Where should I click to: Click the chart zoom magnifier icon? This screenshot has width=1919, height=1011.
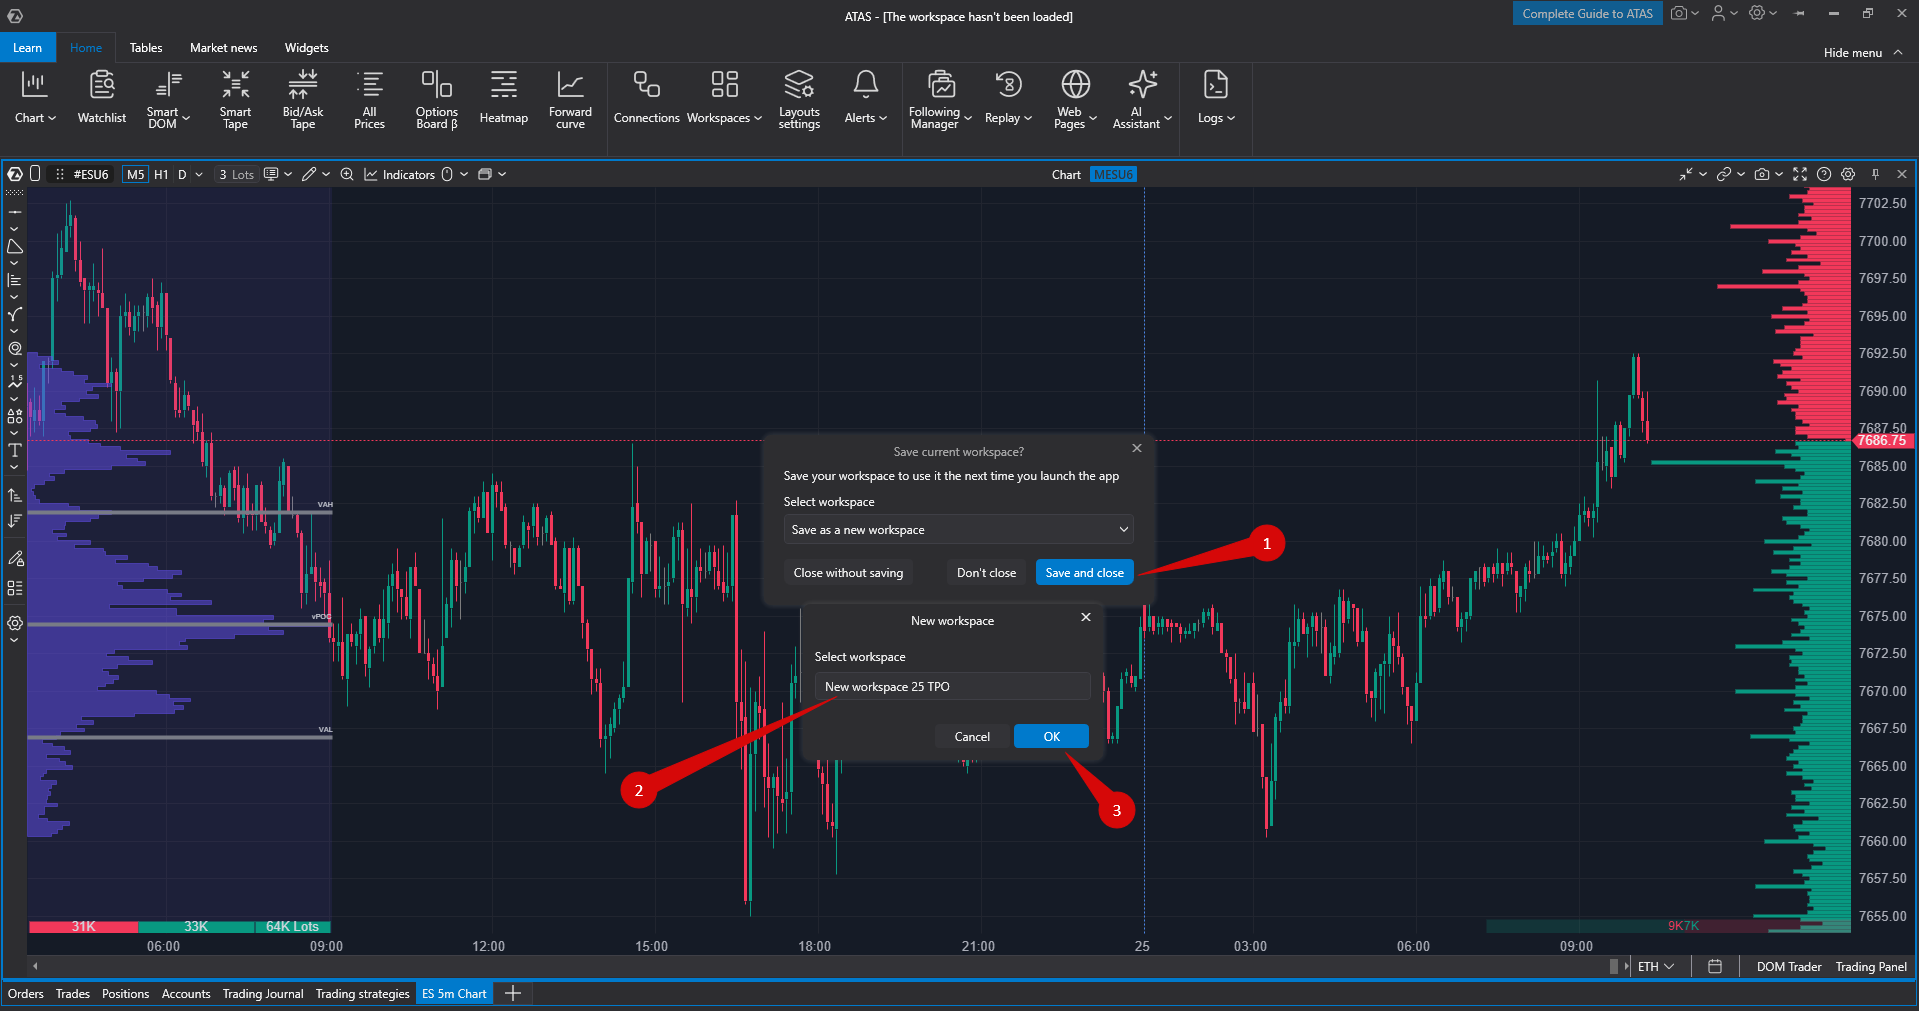pos(347,174)
